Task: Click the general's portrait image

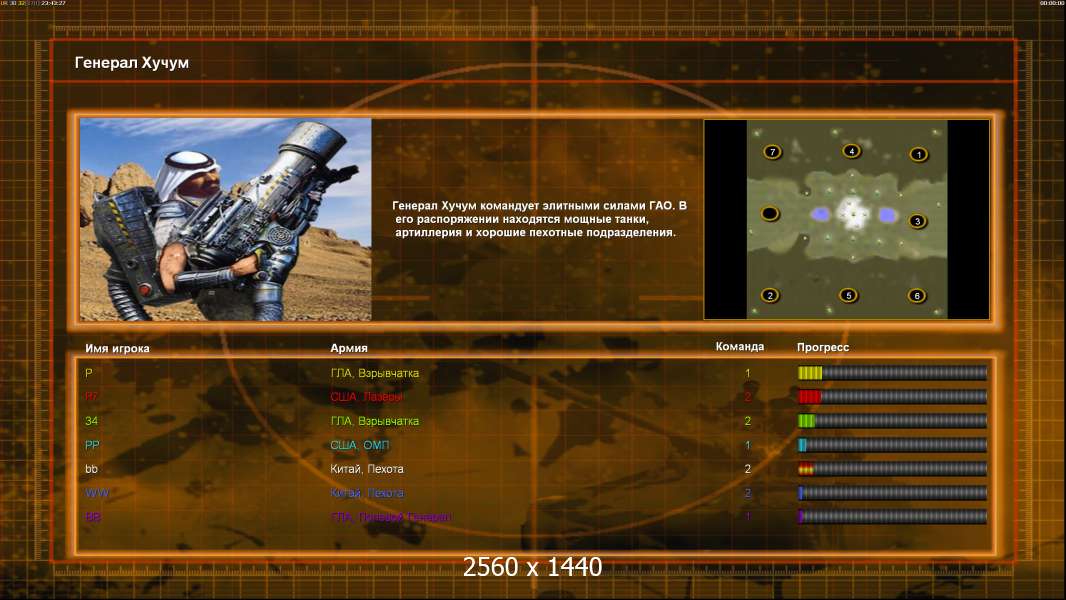Action: (x=225, y=219)
